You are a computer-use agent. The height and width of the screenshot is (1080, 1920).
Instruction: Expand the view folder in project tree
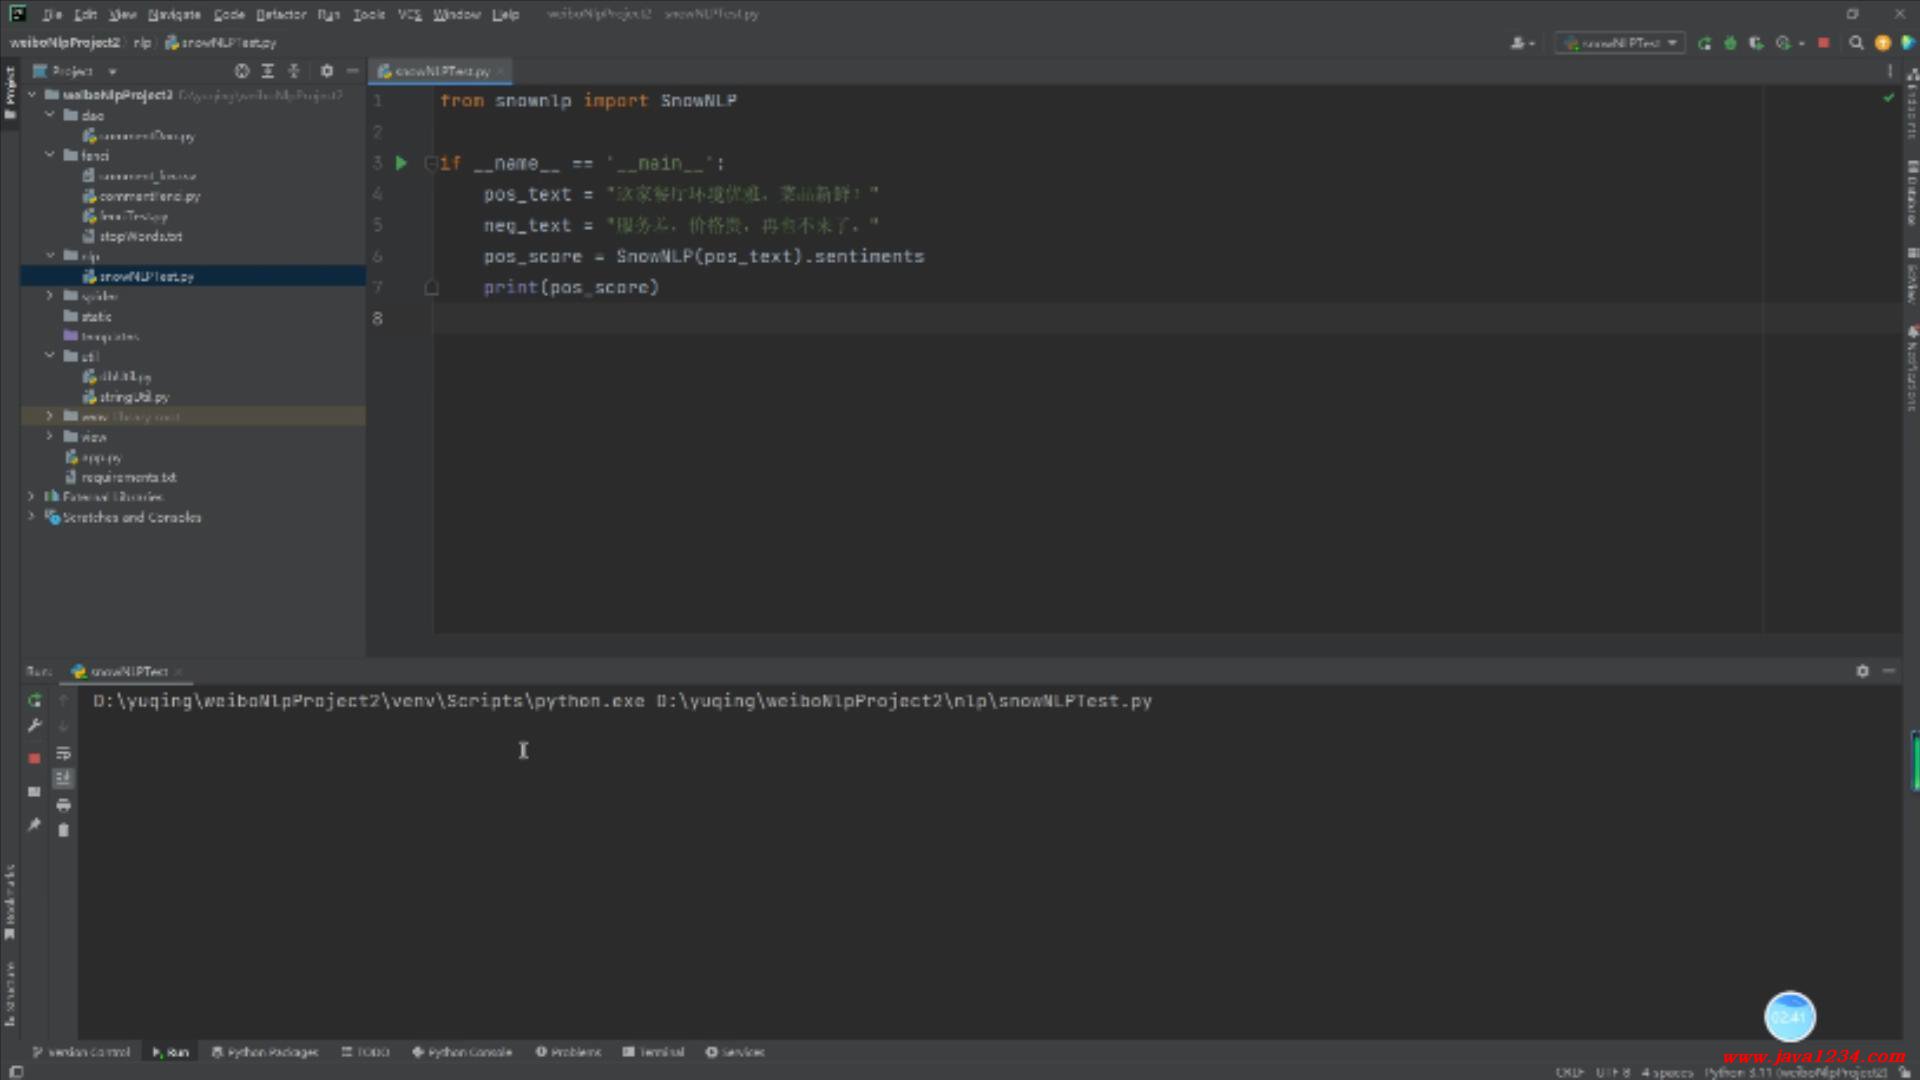pyautogui.click(x=49, y=436)
